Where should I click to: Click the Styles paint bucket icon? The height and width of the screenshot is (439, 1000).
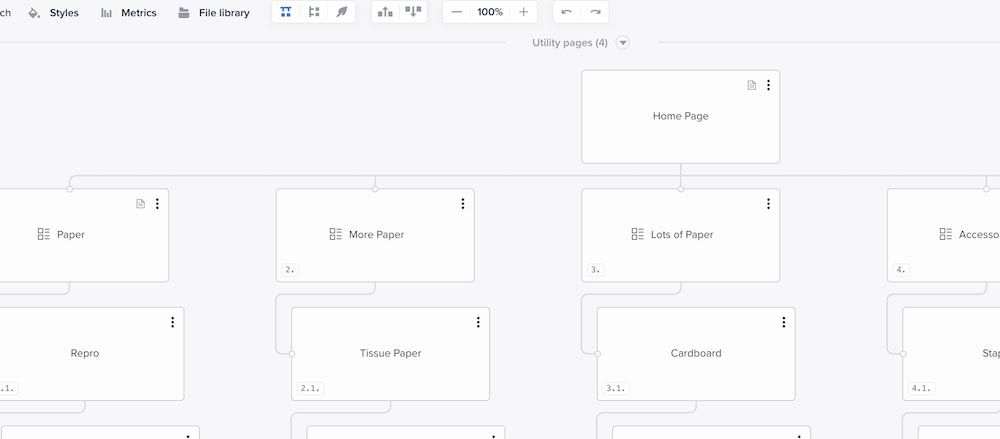(34, 13)
